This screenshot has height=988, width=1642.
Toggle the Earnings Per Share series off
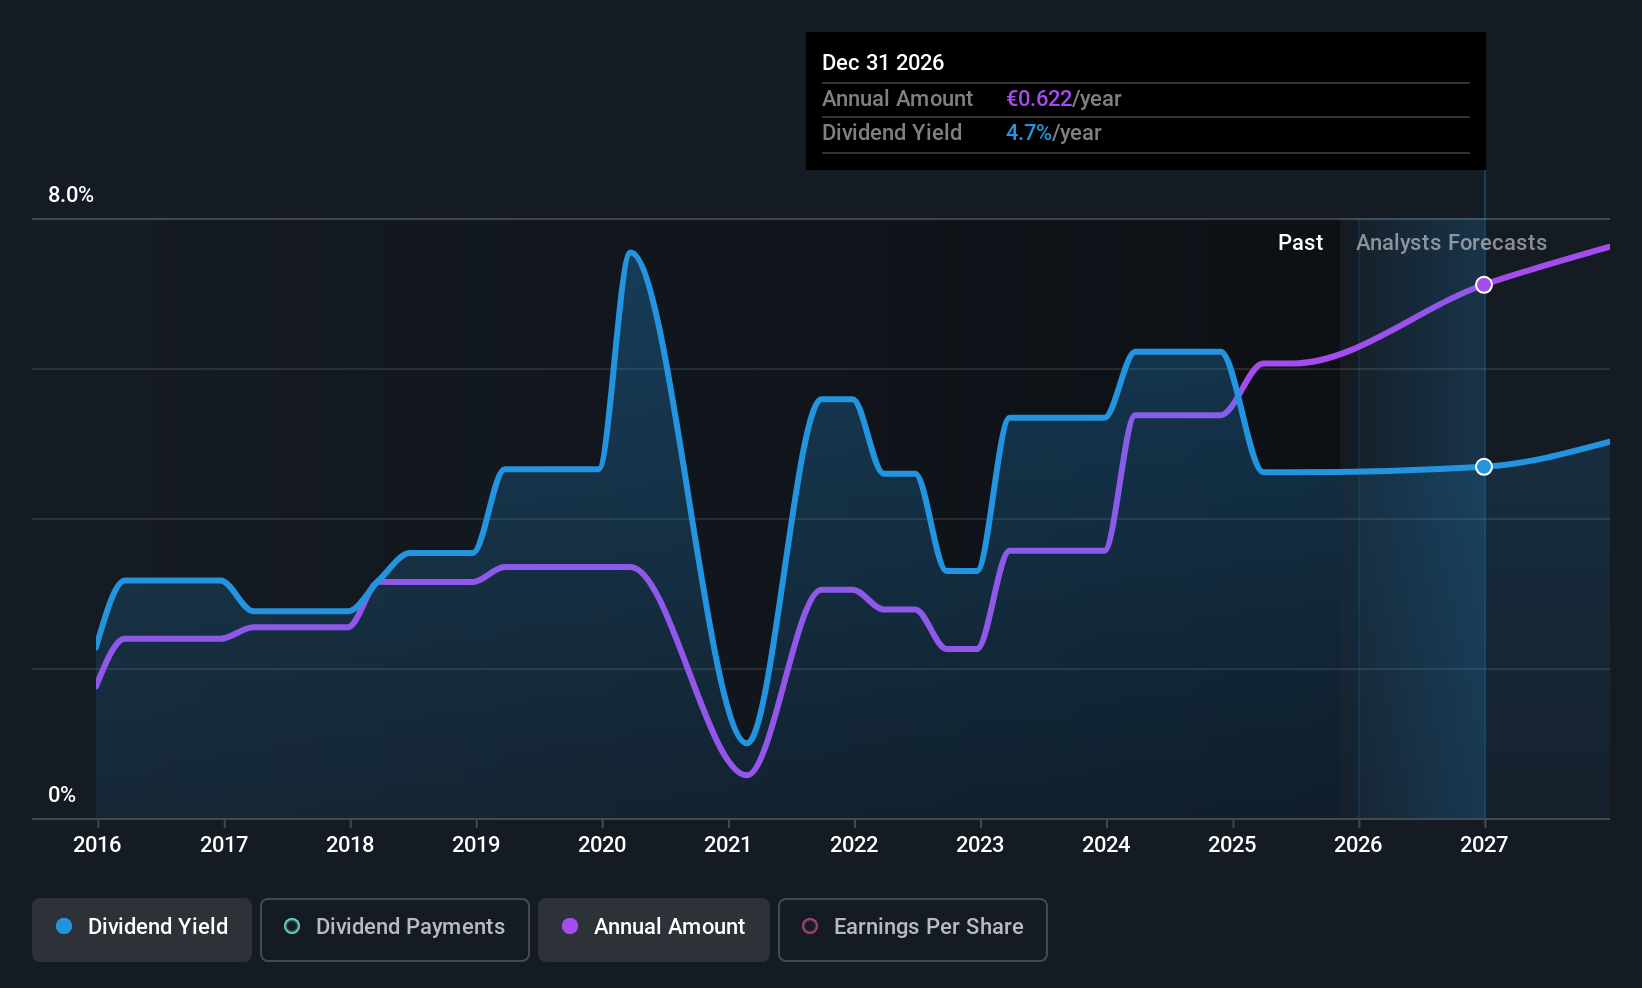911,927
